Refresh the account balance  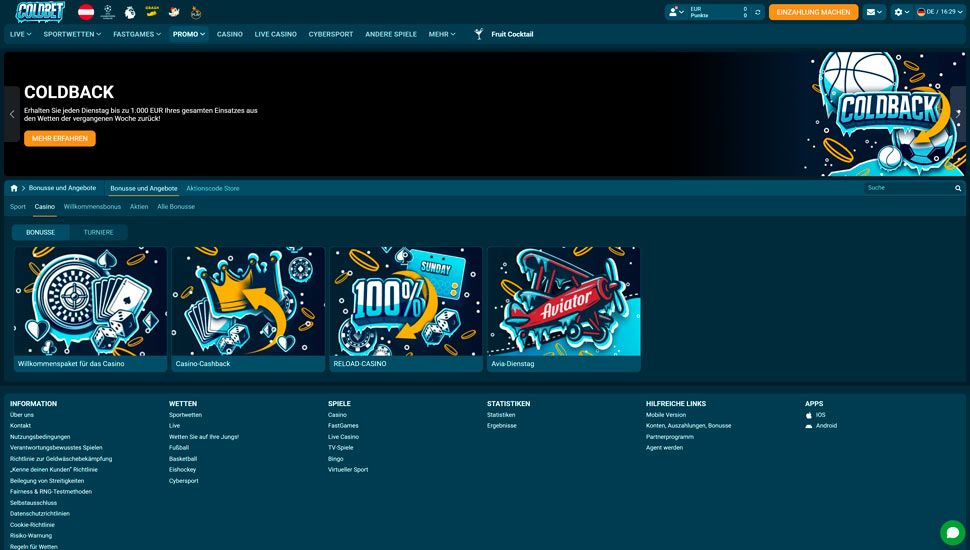758,12
